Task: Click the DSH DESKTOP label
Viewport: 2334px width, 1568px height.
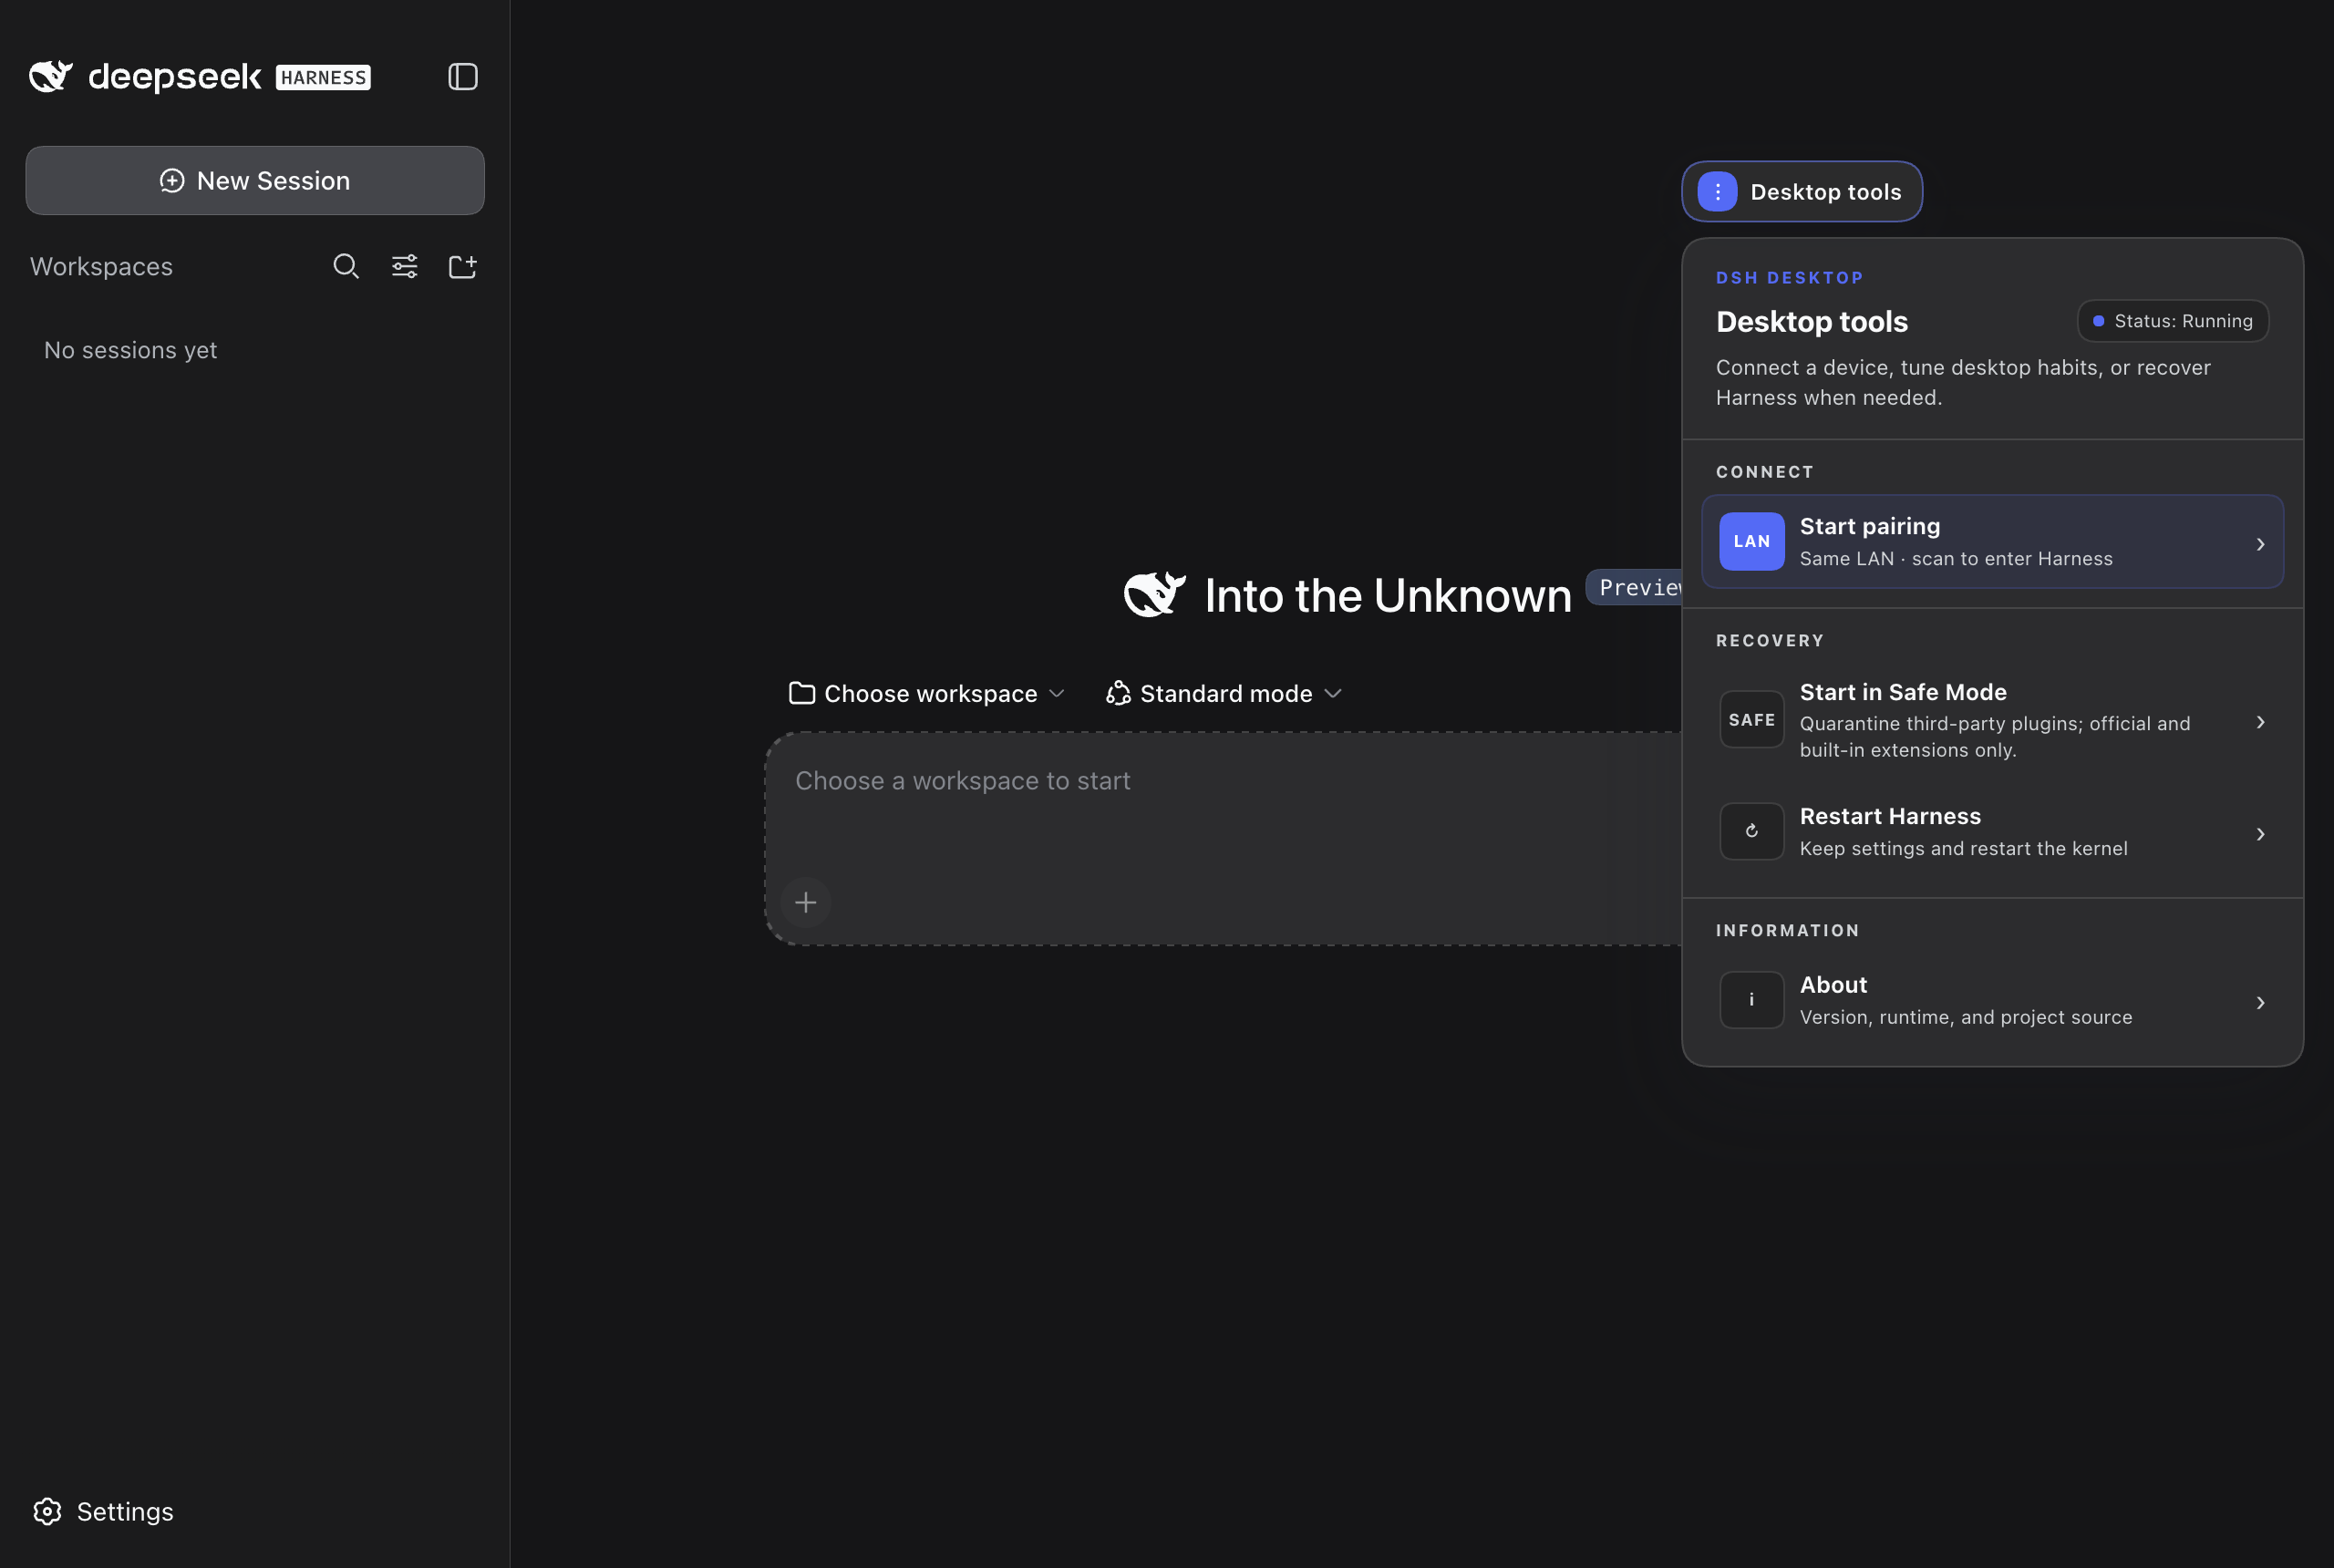Action: (1789, 278)
